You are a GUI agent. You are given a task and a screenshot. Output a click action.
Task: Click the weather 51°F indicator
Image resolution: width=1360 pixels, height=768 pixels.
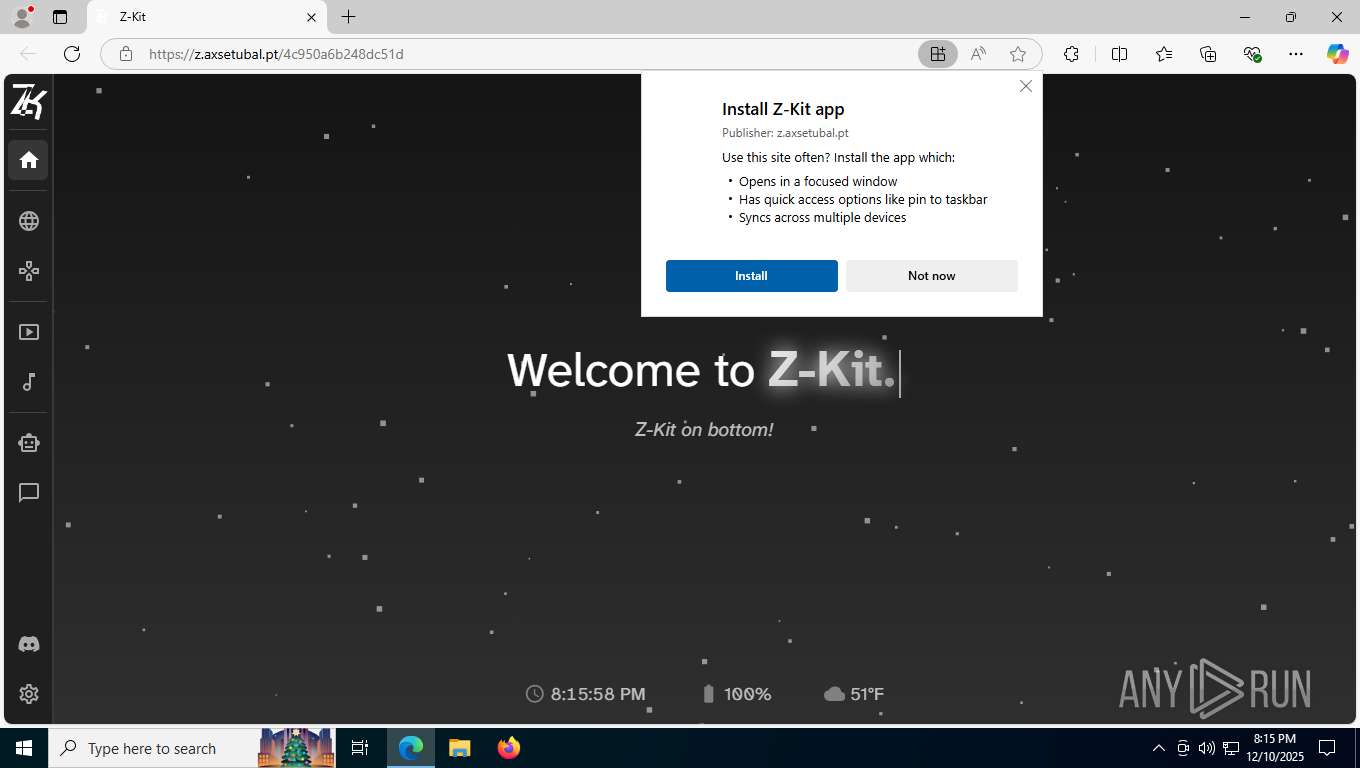pyautogui.click(x=854, y=694)
